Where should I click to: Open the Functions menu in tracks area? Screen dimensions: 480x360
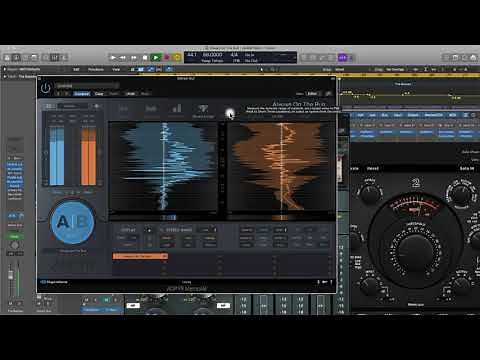(x=96, y=69)
